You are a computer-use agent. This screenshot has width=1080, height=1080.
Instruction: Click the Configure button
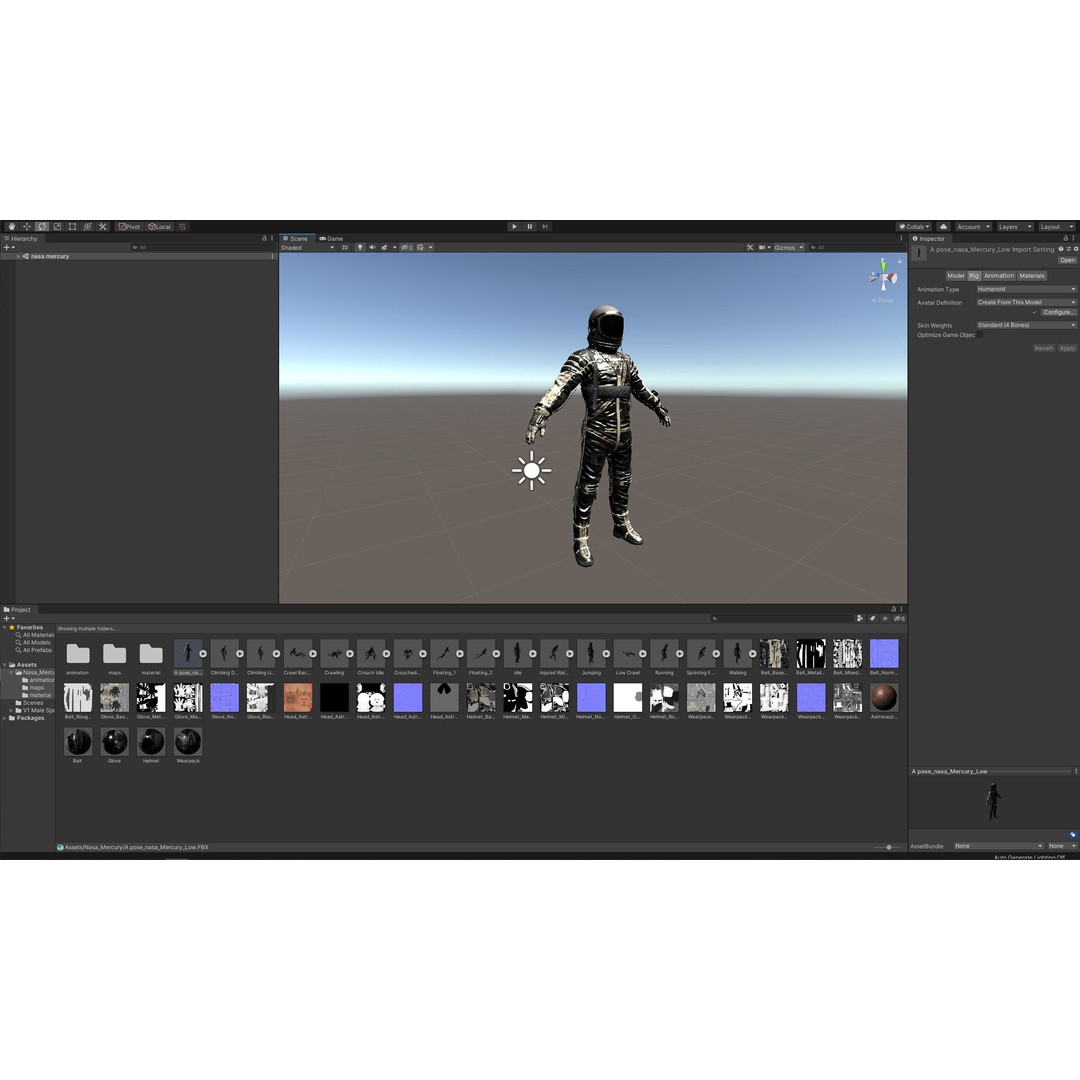coord(1059,312)
